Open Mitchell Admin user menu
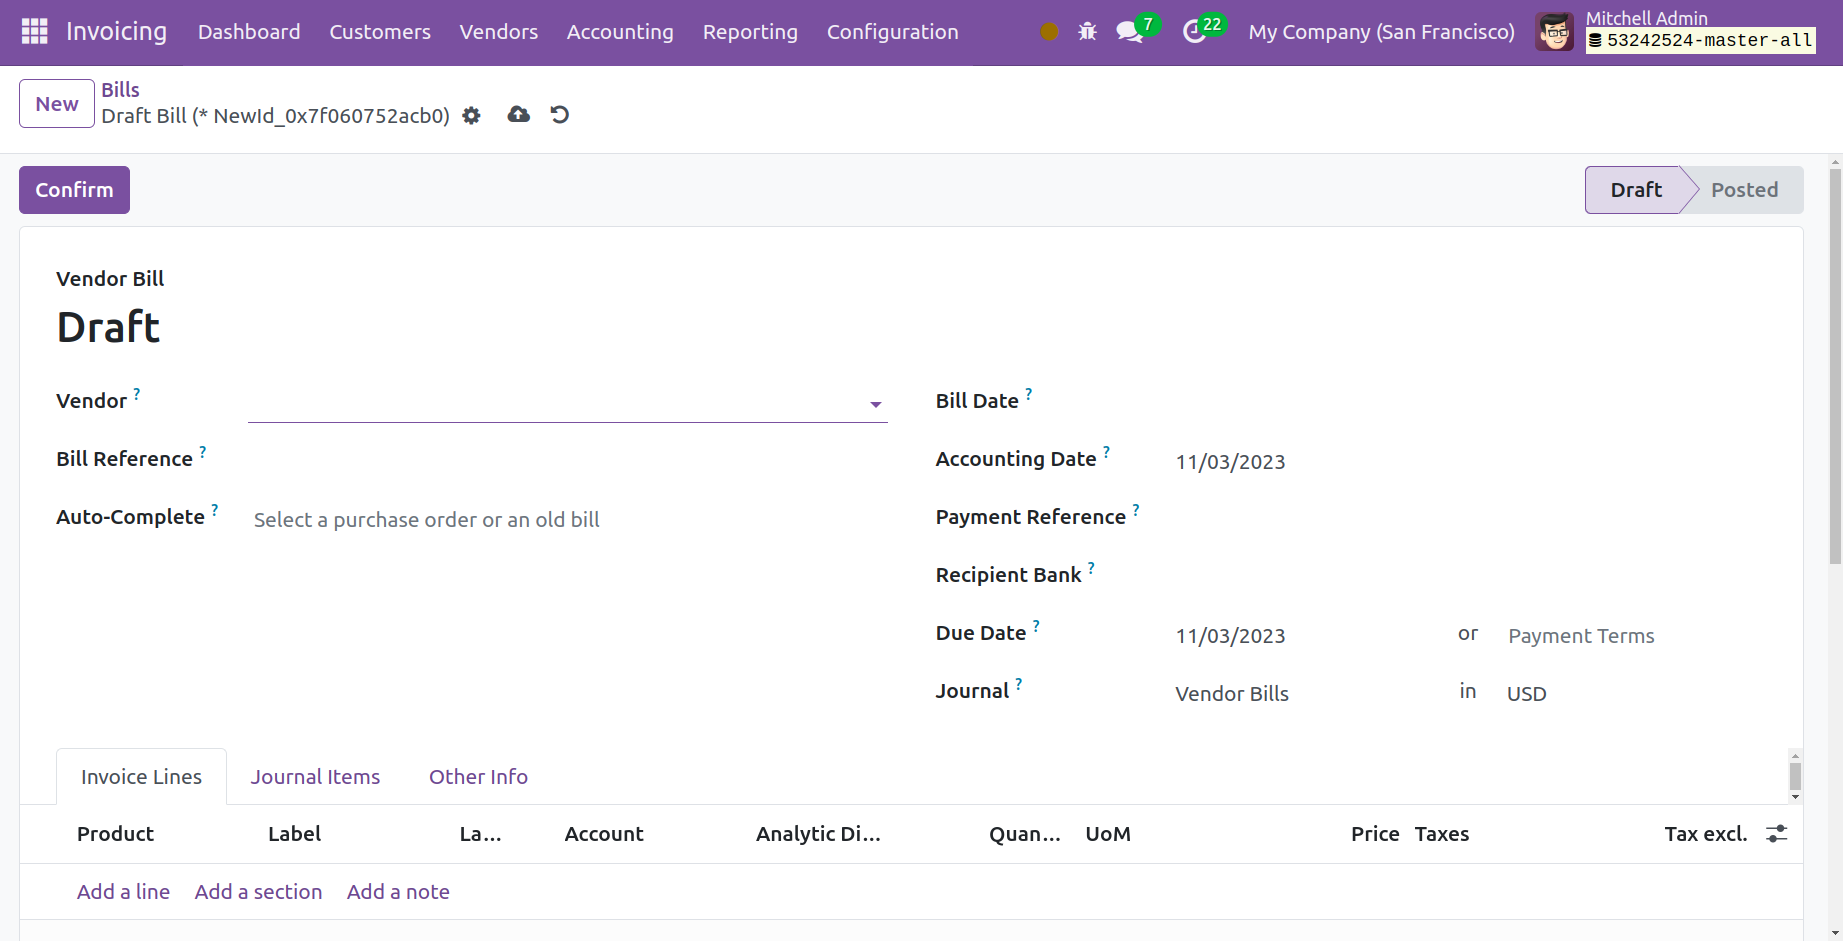 tap(1676, 32)
